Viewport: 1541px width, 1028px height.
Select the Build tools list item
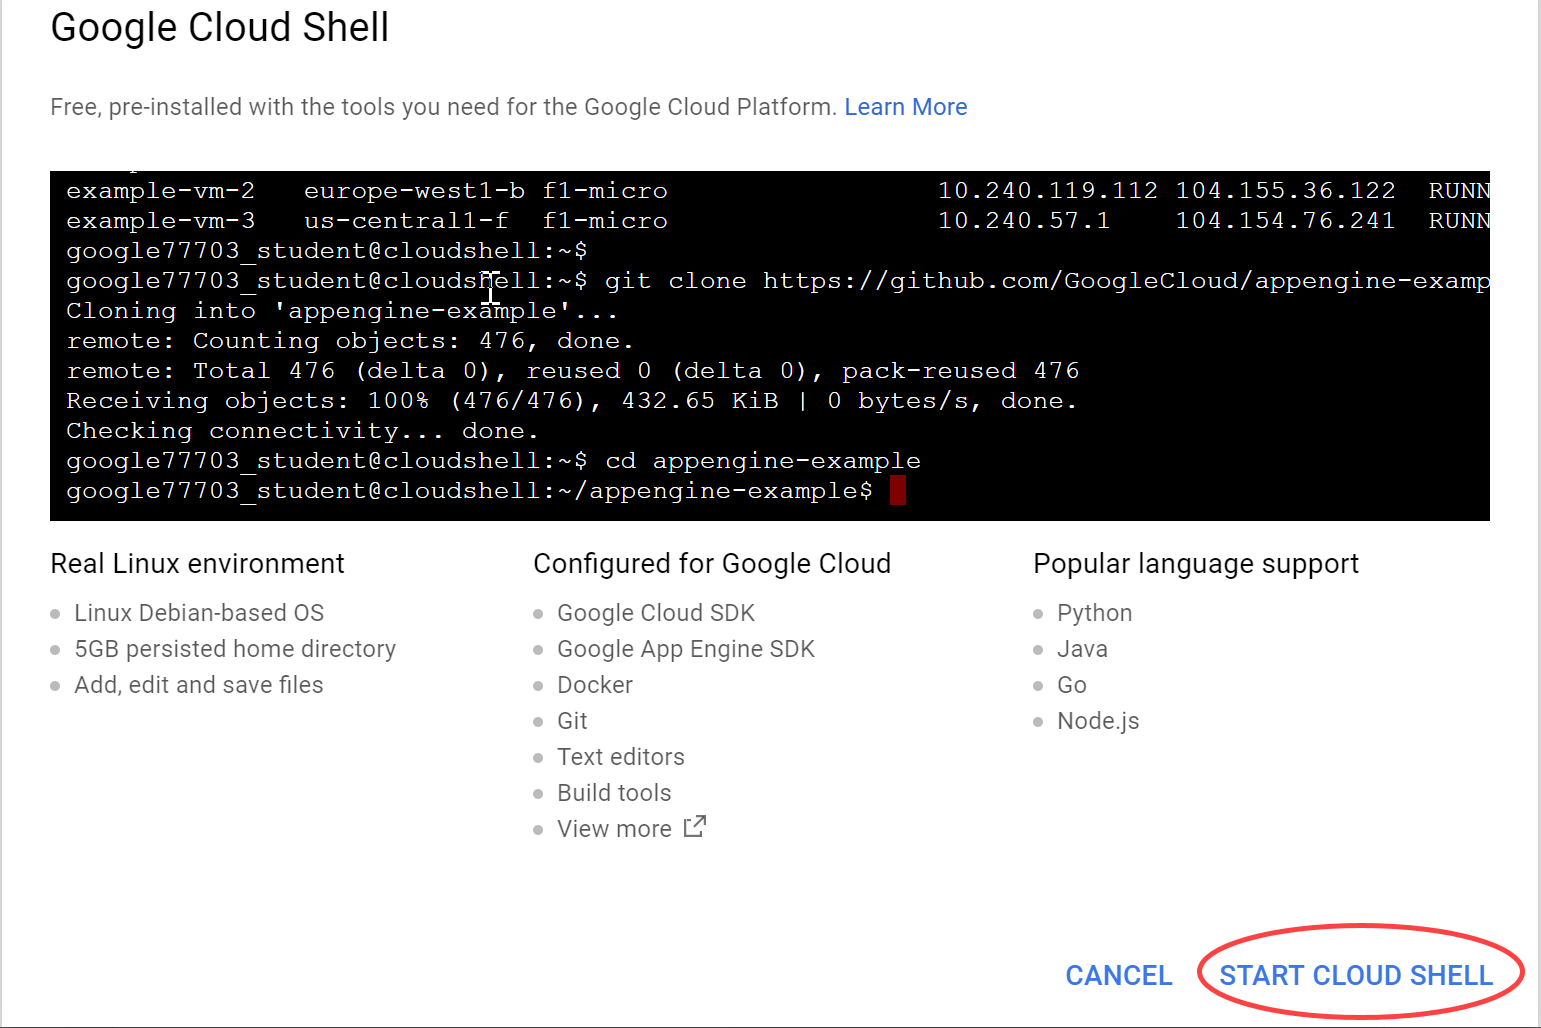click(614, 793)
